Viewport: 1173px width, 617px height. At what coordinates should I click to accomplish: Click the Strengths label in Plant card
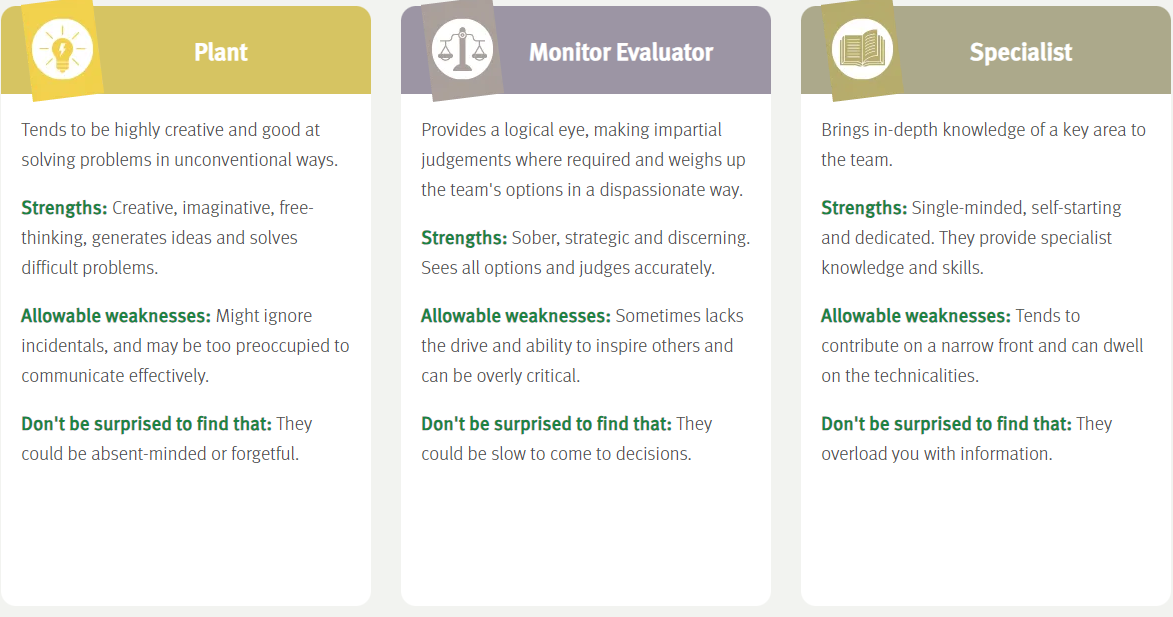64,208
